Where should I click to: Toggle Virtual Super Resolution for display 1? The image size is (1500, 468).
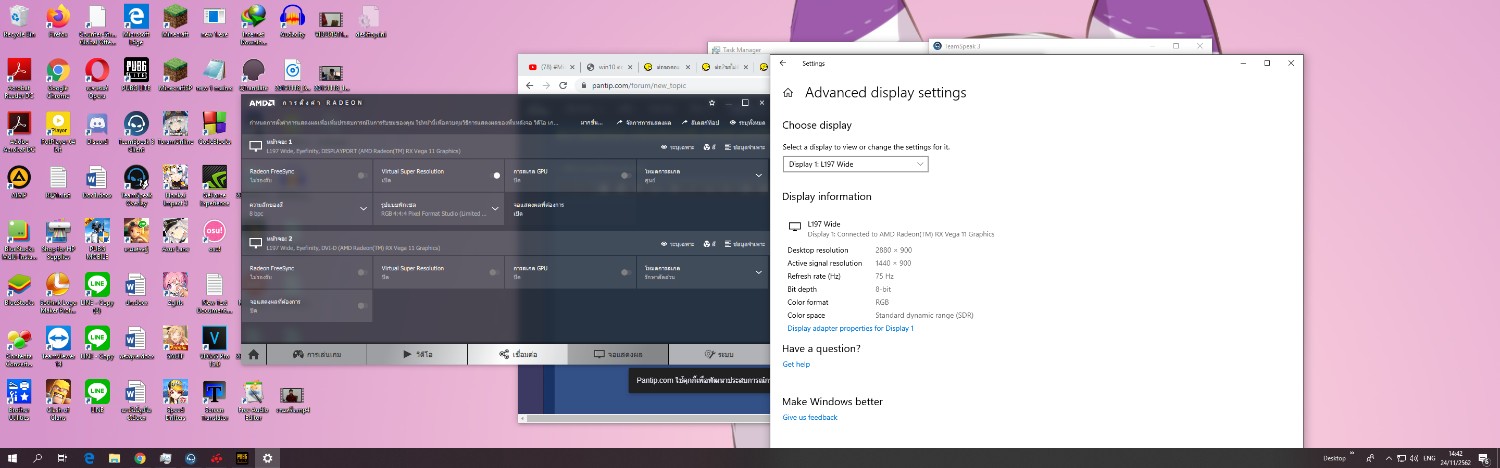pyautogui.click(x=497, y=175)
